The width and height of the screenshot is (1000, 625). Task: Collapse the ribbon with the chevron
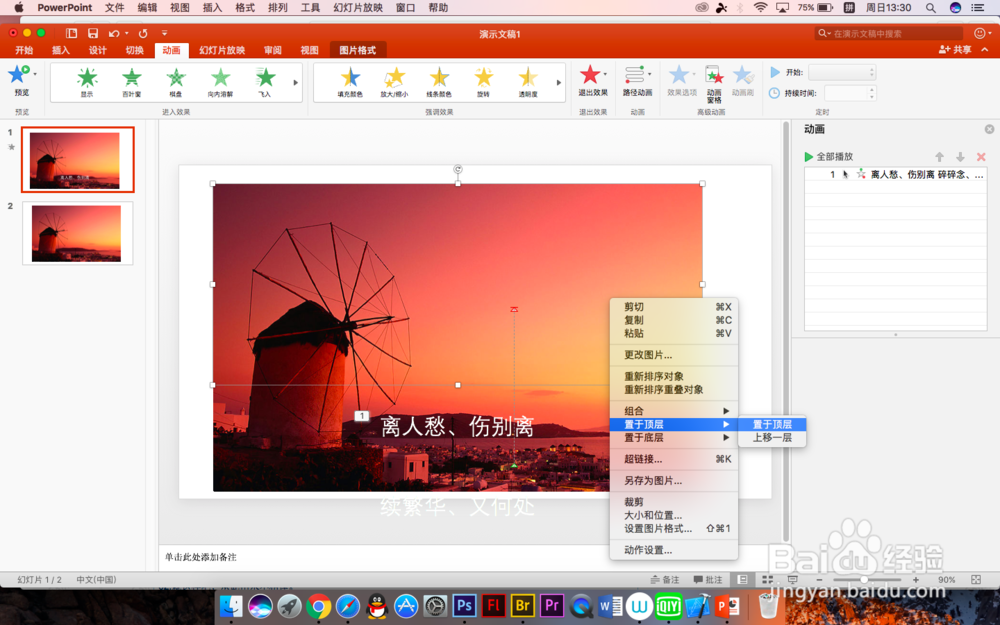(x=985, y=50)
